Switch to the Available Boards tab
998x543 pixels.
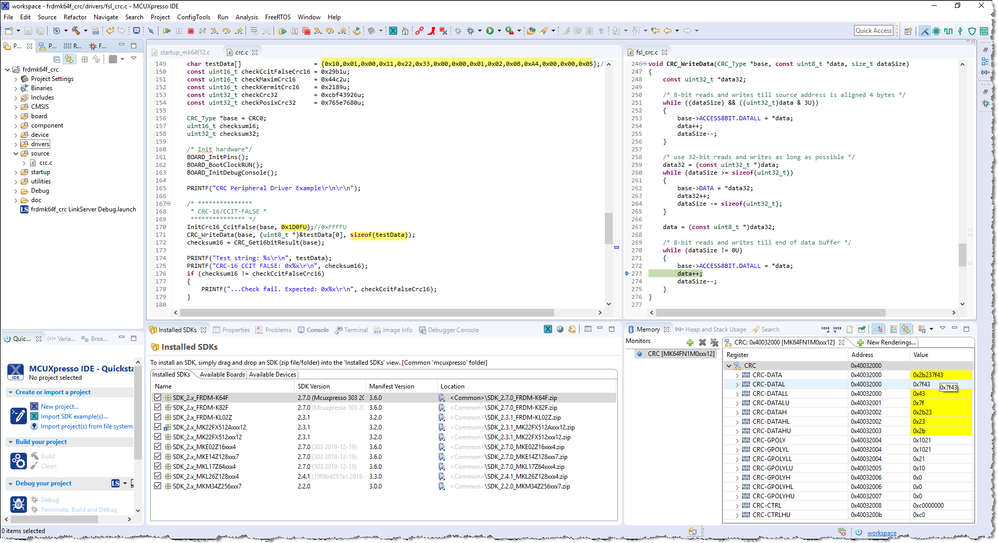pos(221,374)
